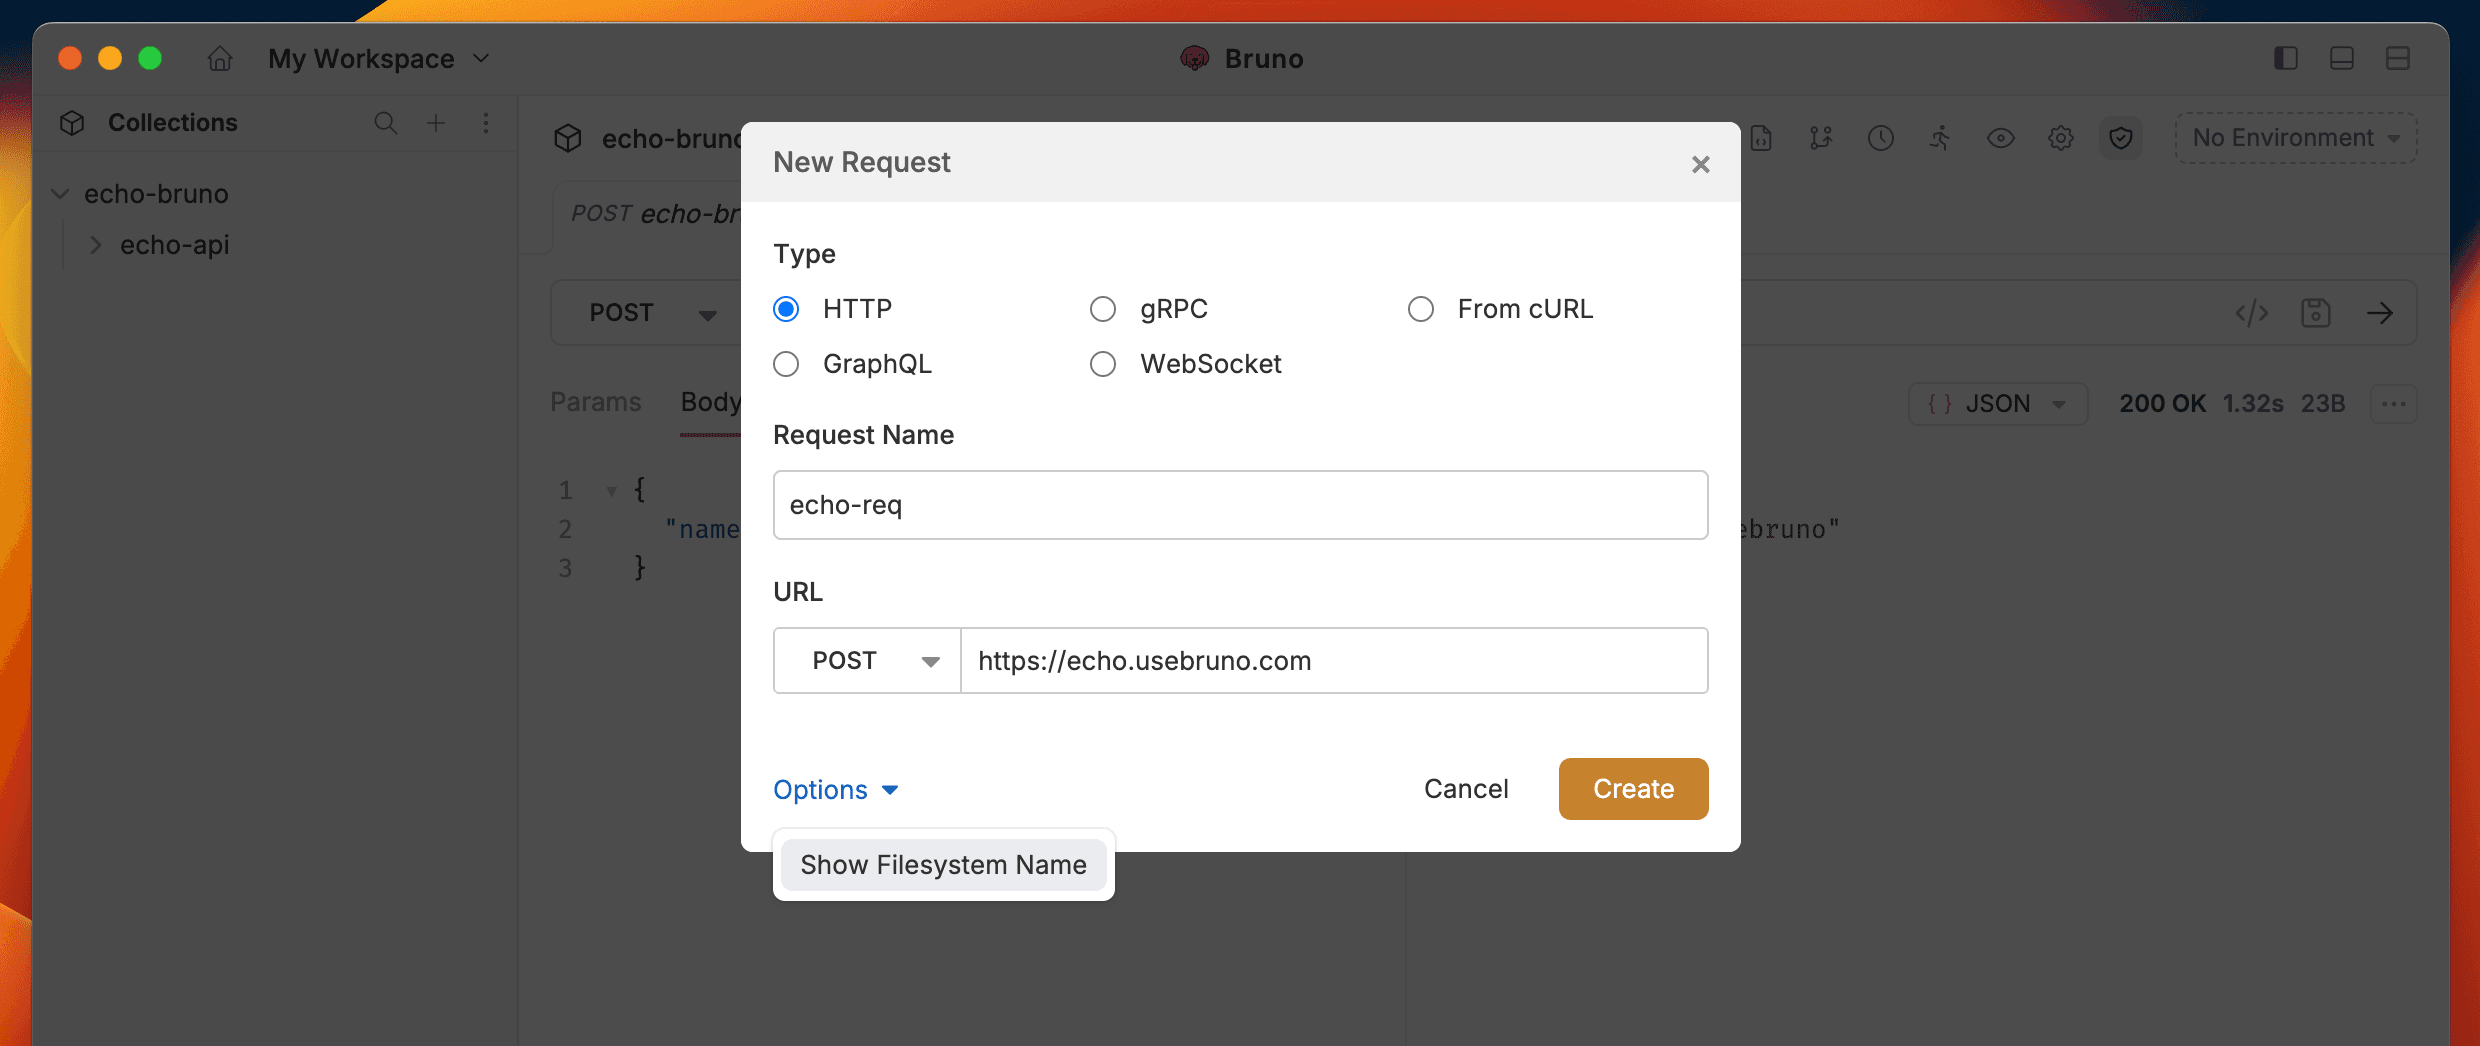Click the plus icon to add collection
The width and height of the screenshot is (2480, 1046).
pos(436,123)
